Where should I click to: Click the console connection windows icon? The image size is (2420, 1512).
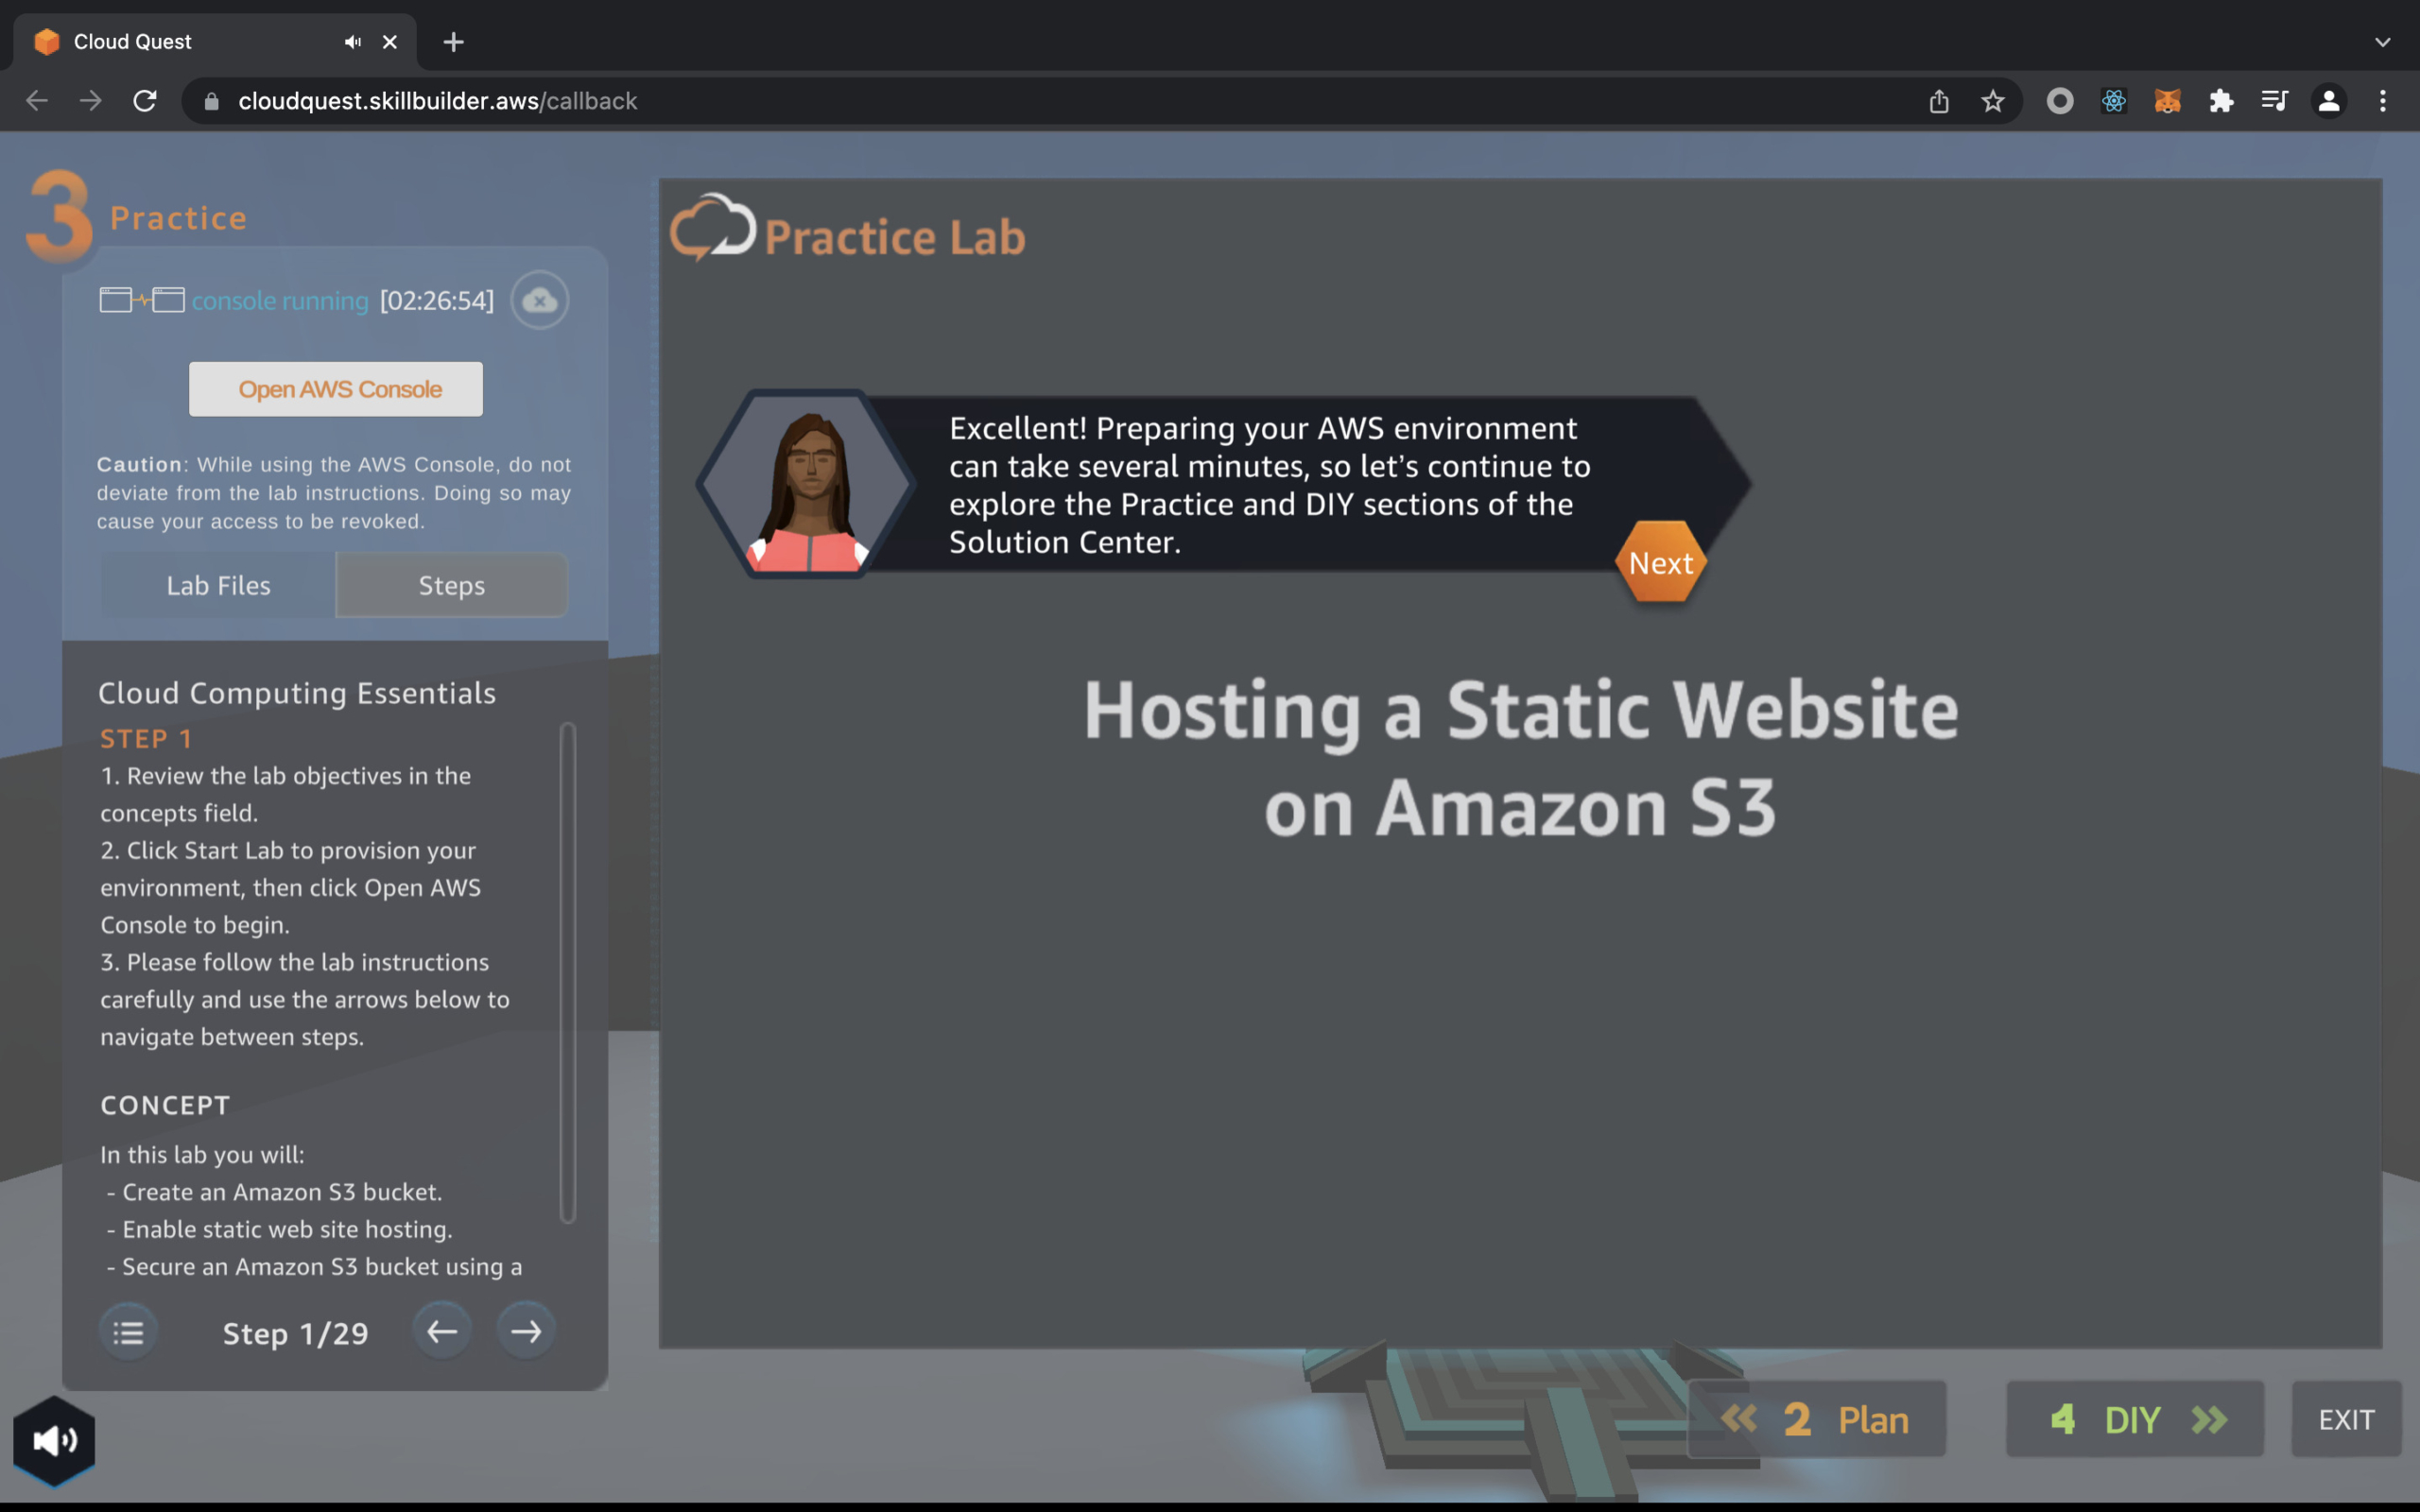coord(142,300)
